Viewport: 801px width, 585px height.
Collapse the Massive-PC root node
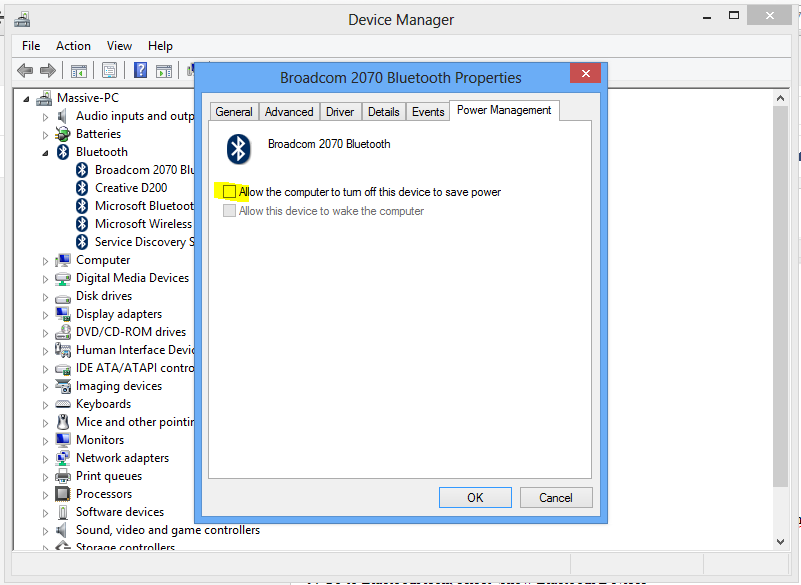click(27, 99)
